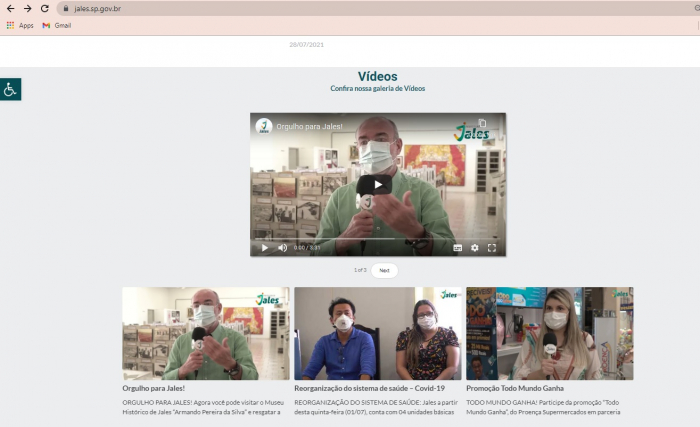Viewport: 700px width, 427px height.
Task: Click the '1 of 3' page indicator
Action: 360,270
